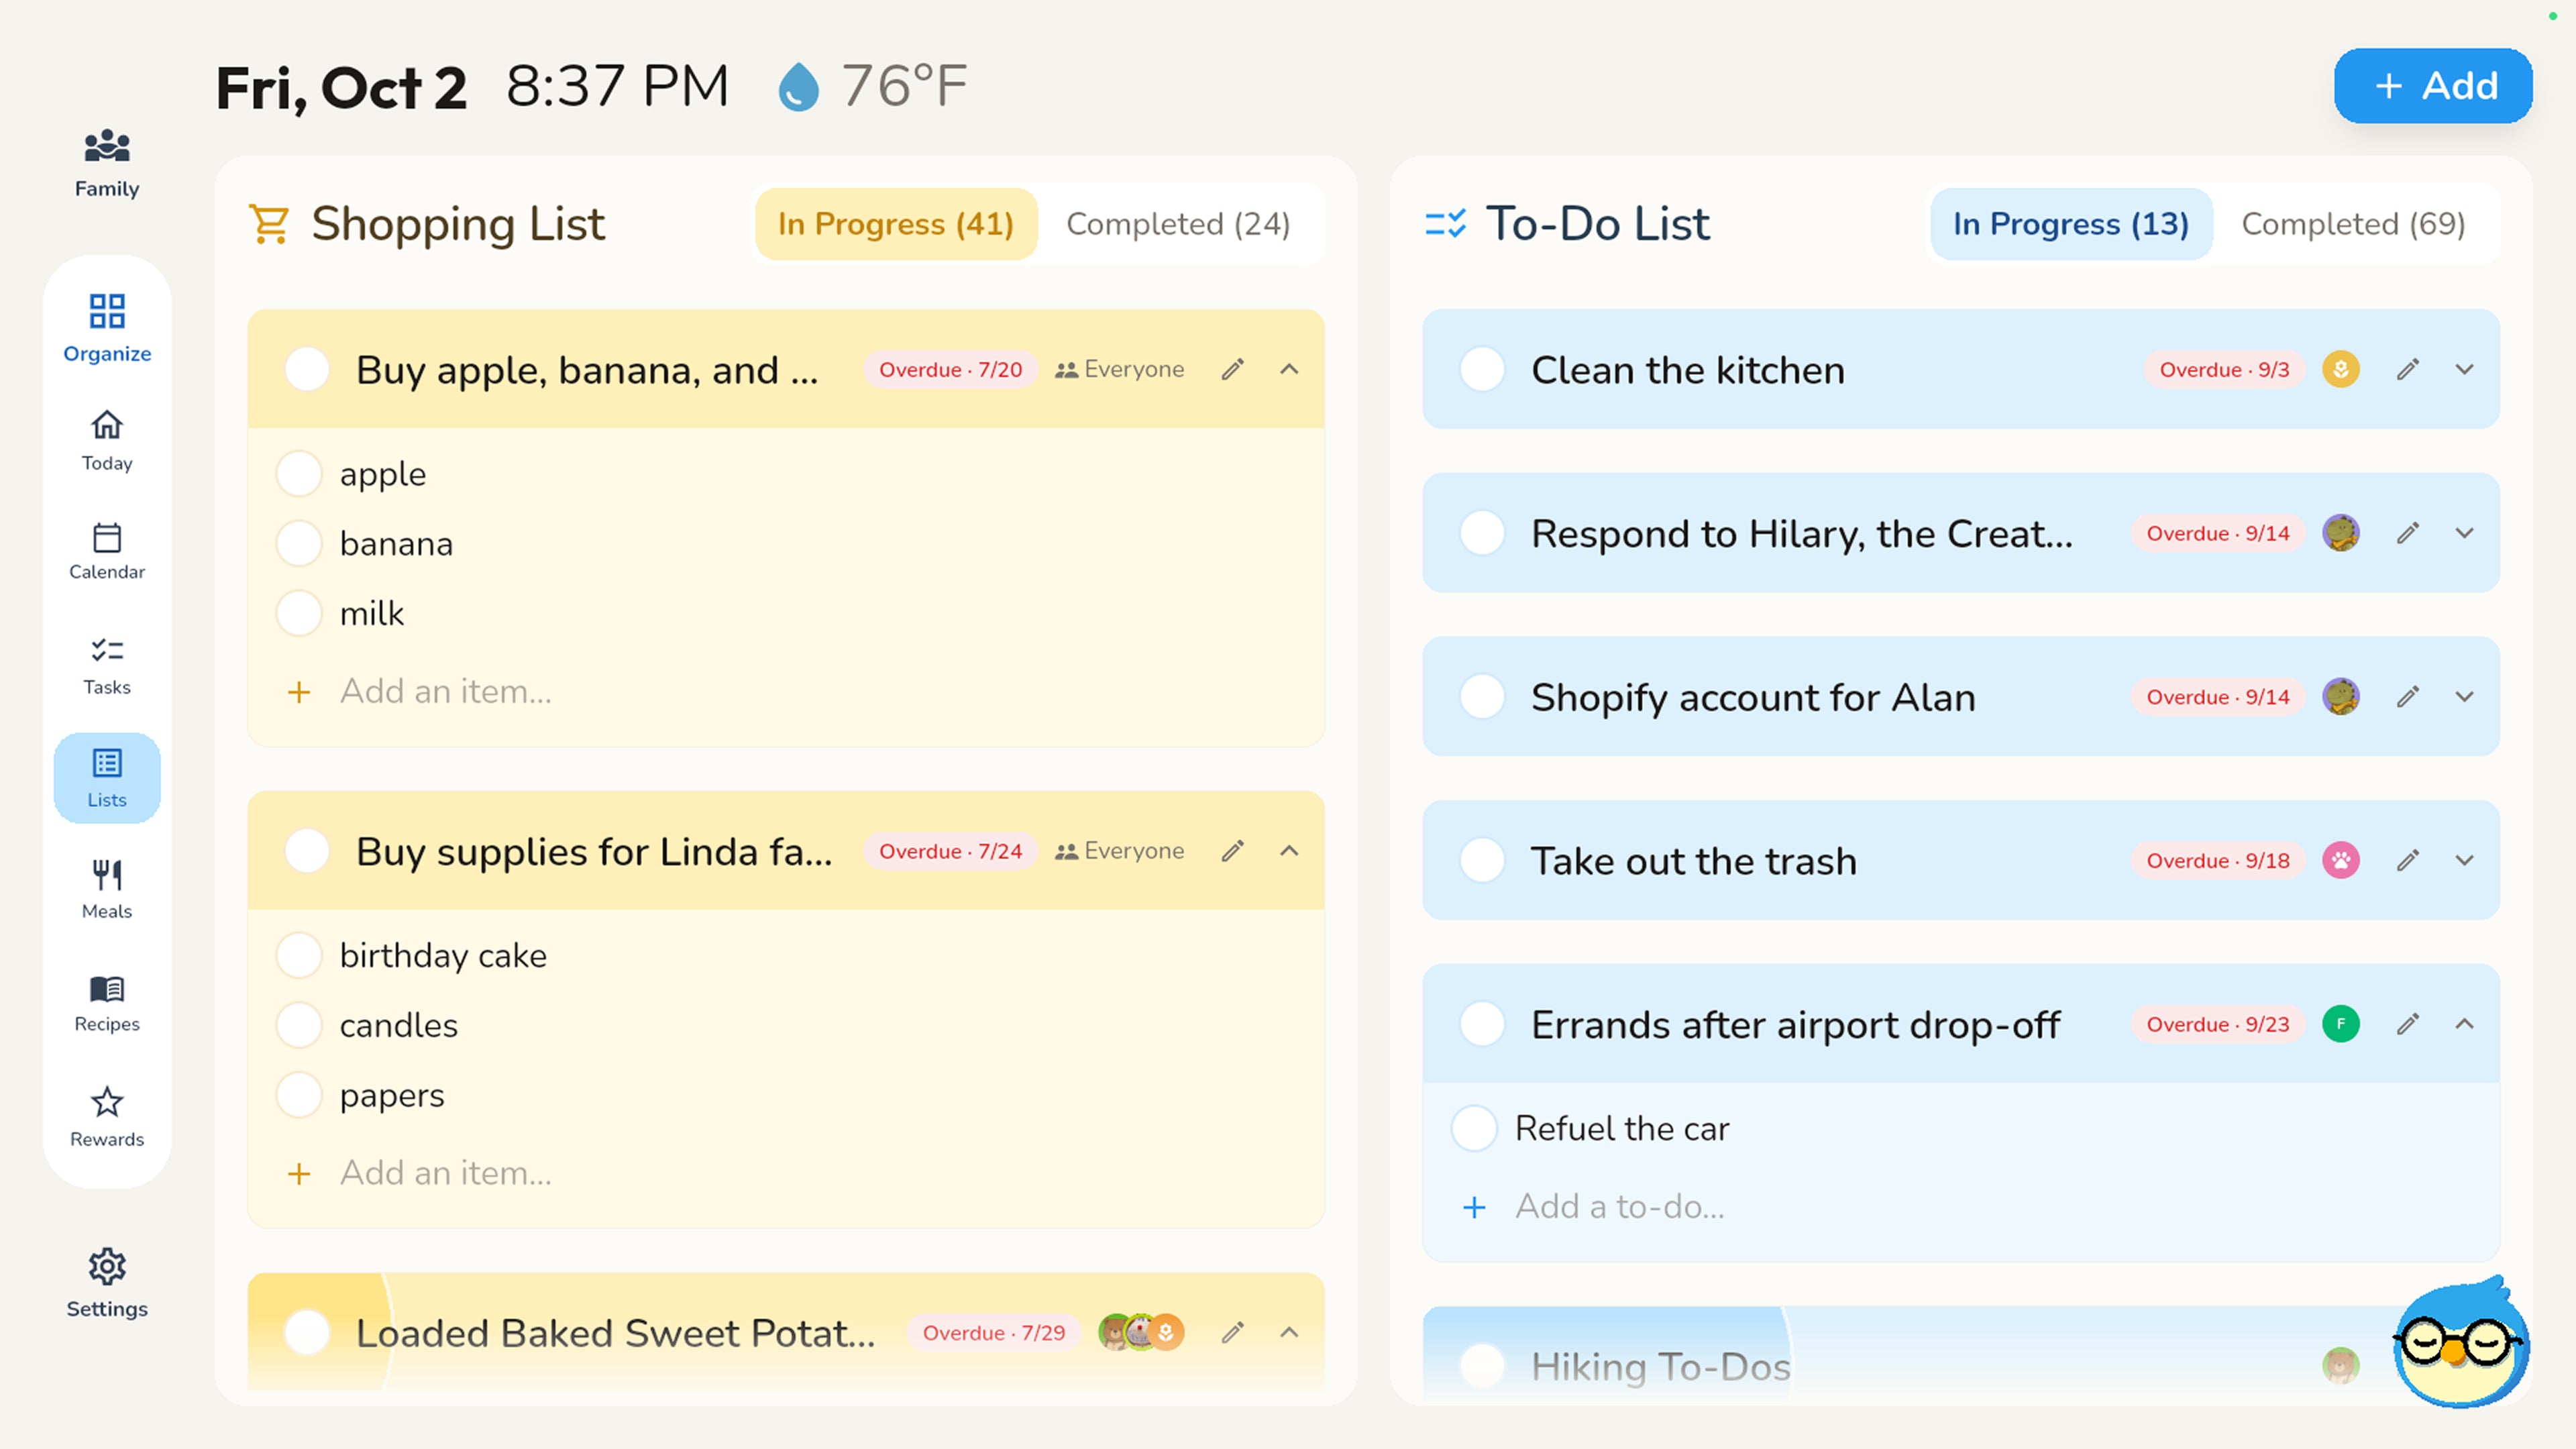Image resolution: width=2576 pixels, height=1449 pixels.
Task: Expand 'Respond to Hilary, the Creat...' to-do
Action: click(x=2464, y=533)
